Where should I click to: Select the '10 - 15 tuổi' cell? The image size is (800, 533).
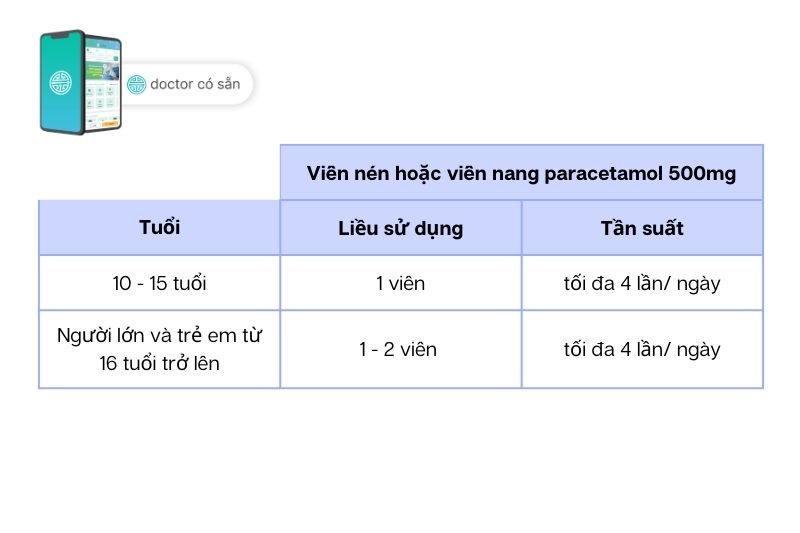tap(159, 283)
